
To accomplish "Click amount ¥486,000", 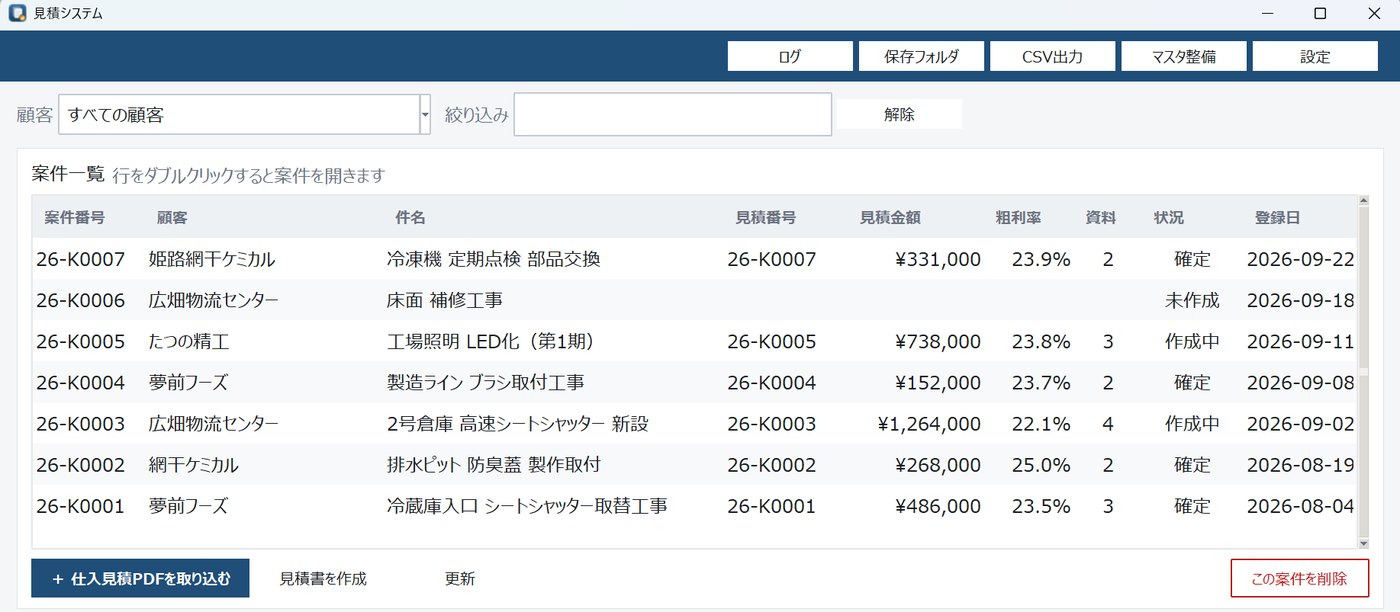I will pyautogui.click(x=938, y=506).
